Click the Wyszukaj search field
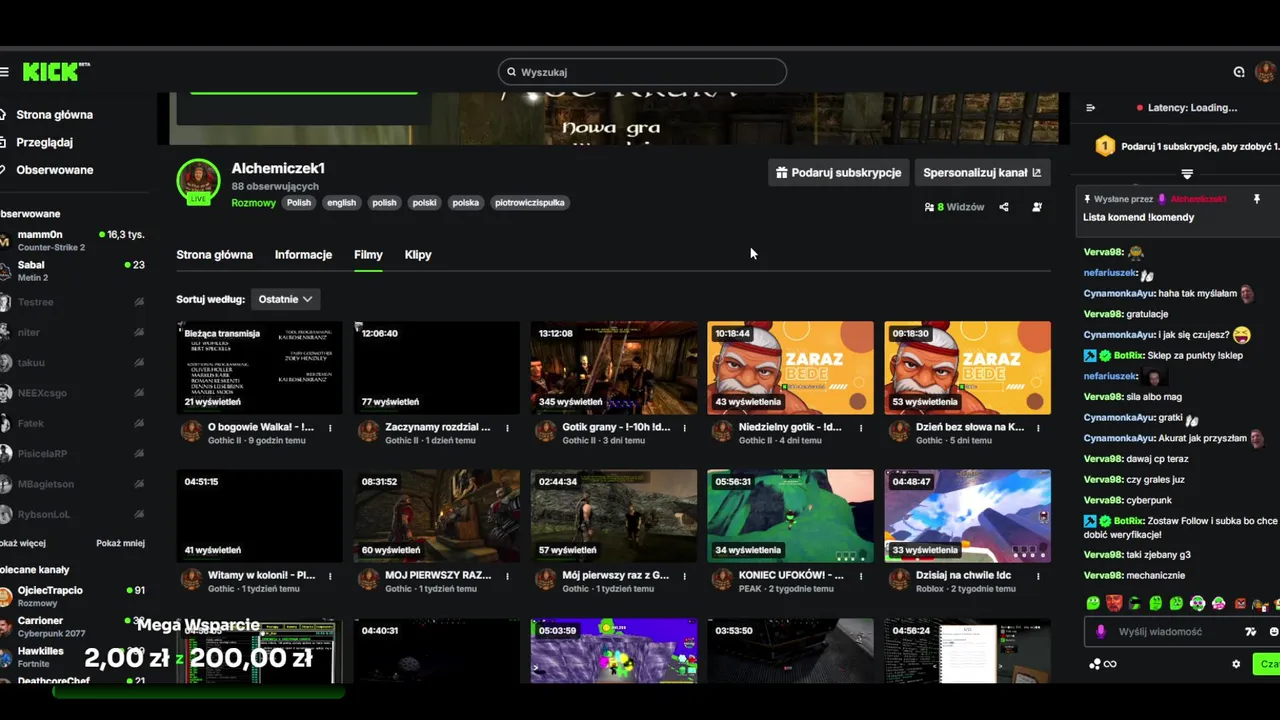 642,72
